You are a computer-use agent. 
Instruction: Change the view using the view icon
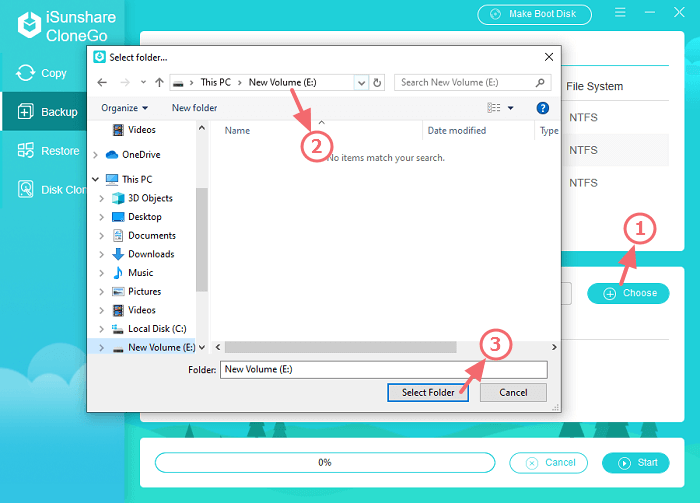tap(493, 108)
